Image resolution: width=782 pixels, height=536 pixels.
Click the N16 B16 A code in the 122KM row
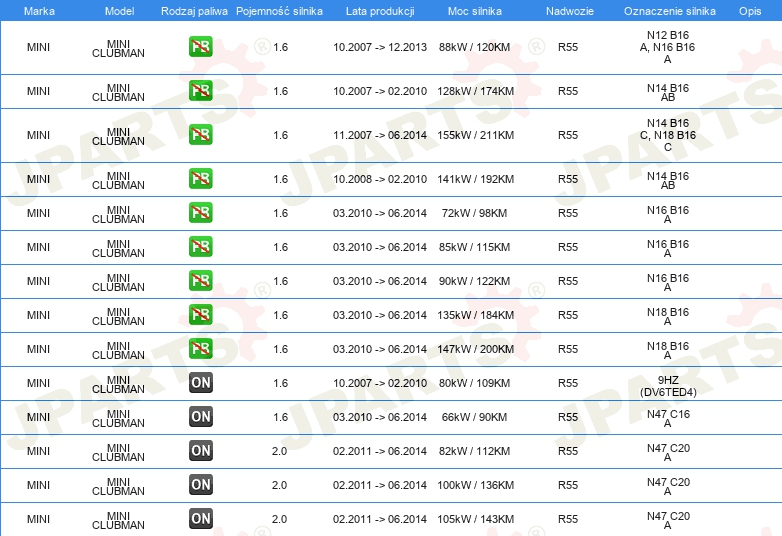[x=668, y=282]
